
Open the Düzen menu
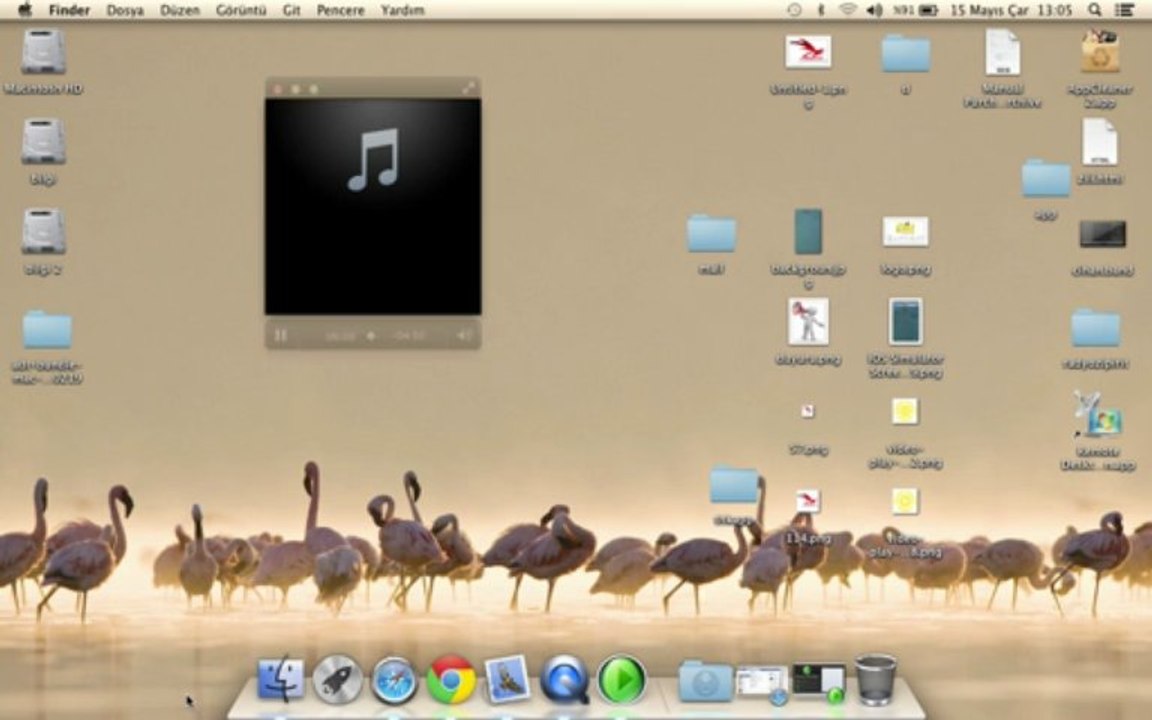[x=180, y=10]
